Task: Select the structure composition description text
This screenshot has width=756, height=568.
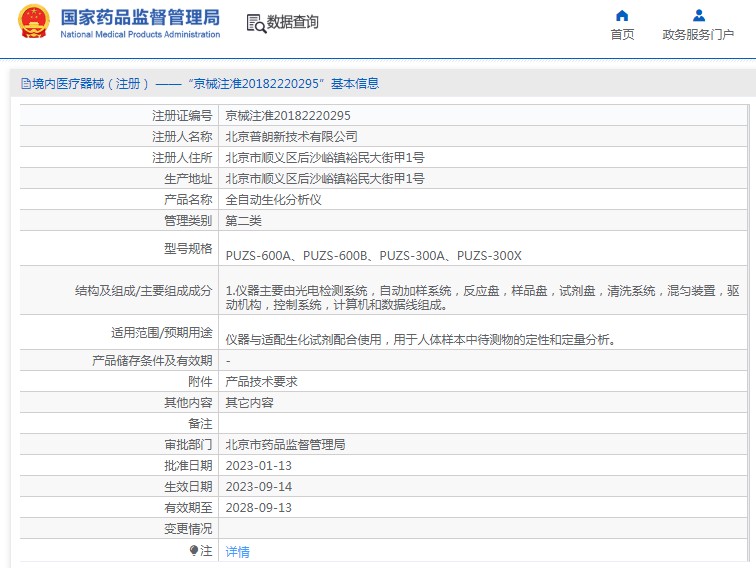Action: pos(482,298)
